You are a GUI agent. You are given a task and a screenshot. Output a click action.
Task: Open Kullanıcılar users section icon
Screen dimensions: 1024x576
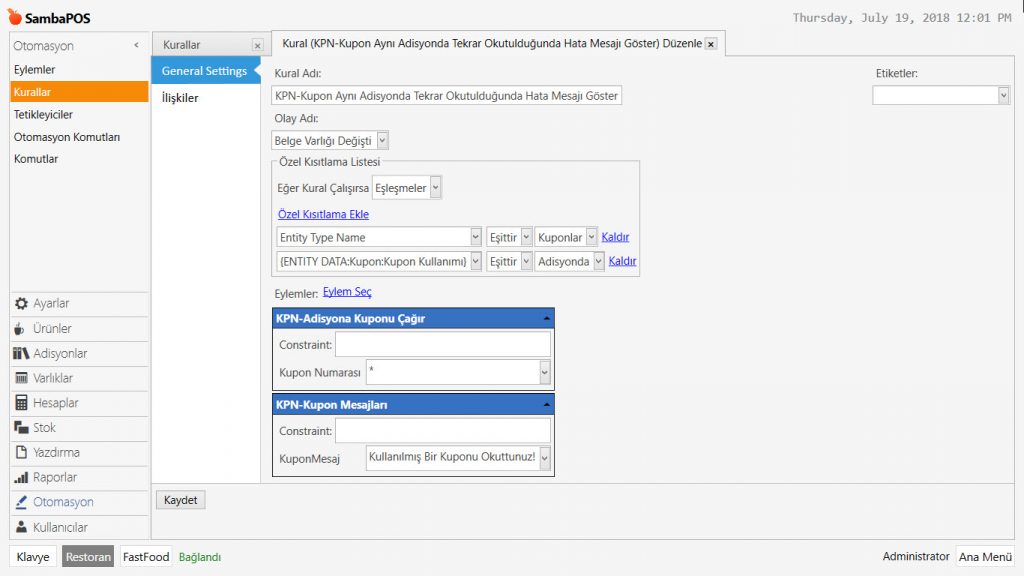[x=21, y=527]
